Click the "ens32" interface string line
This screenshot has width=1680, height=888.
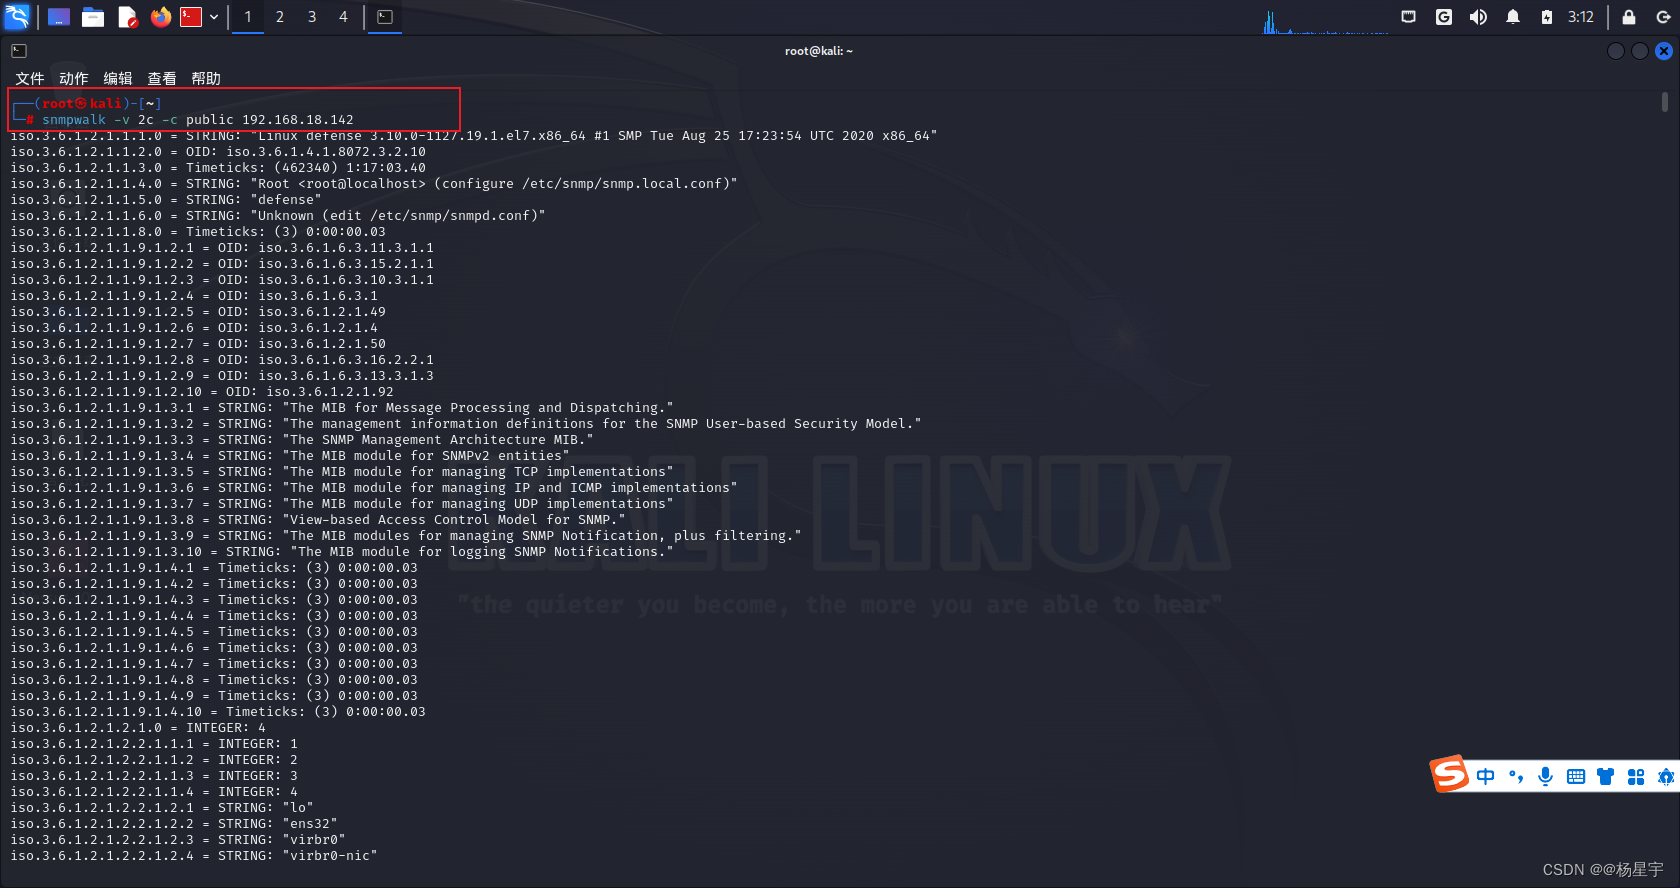pyautogui.click(x=174, y=824)
